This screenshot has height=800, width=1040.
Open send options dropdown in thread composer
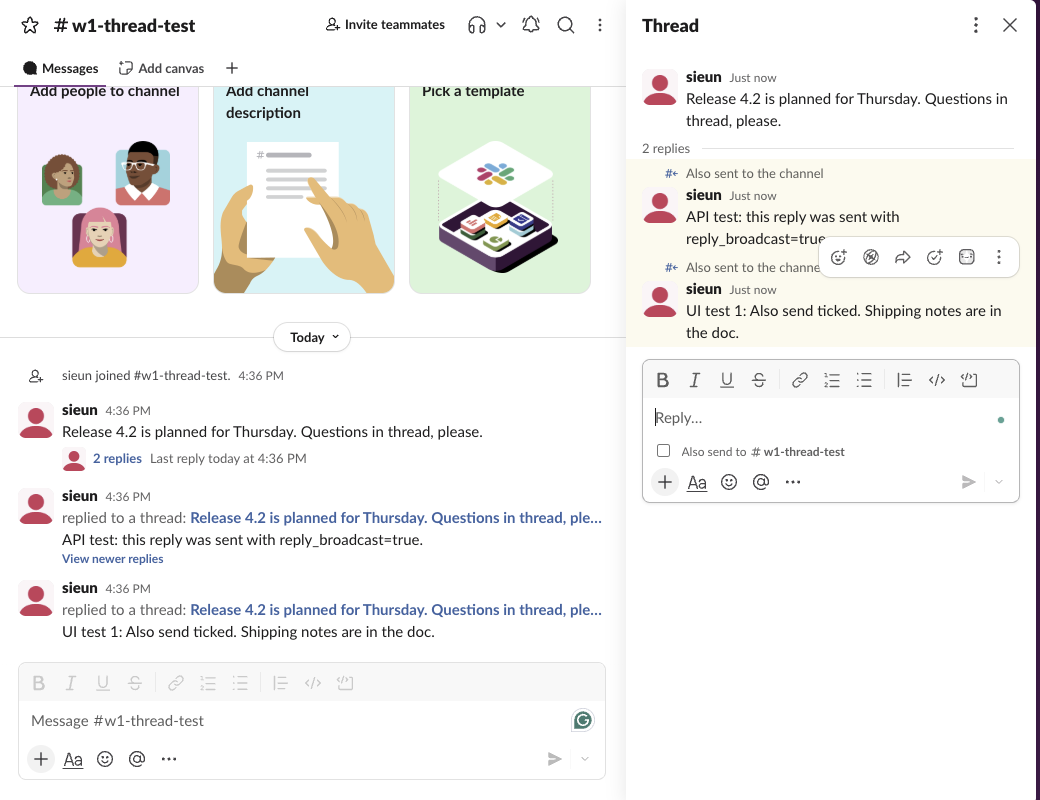[x=999, y=482]
